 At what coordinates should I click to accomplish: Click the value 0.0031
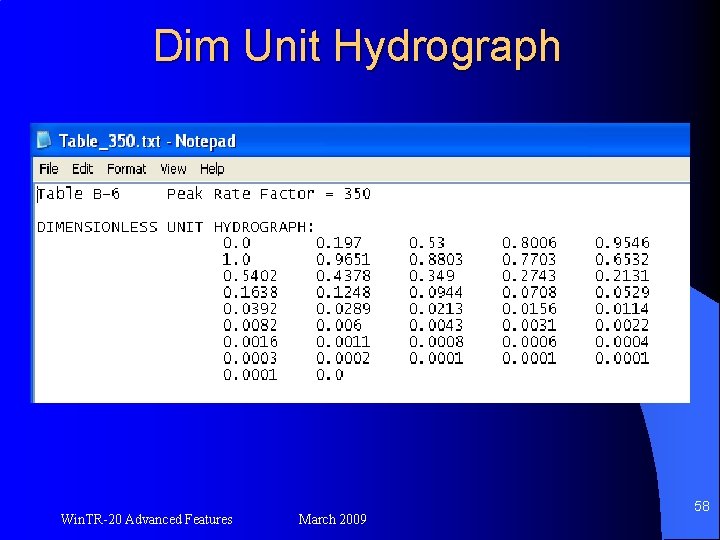529,326
